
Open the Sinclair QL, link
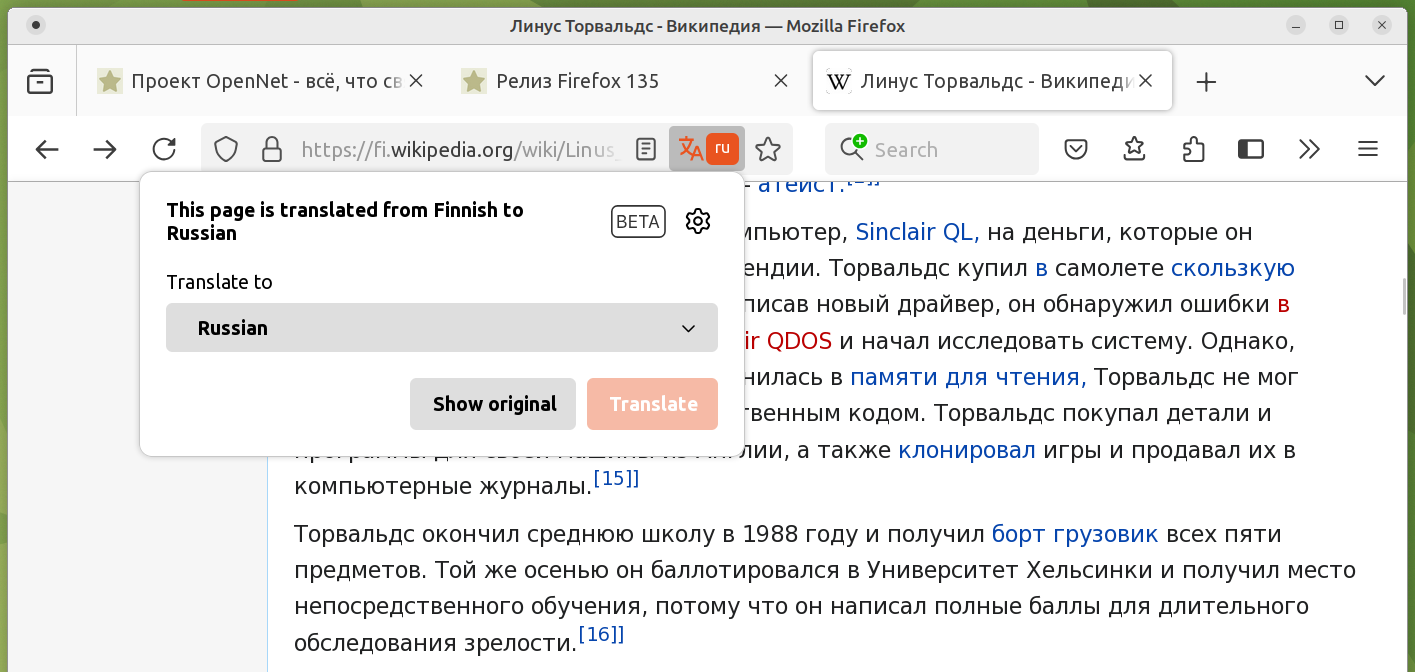917,233
